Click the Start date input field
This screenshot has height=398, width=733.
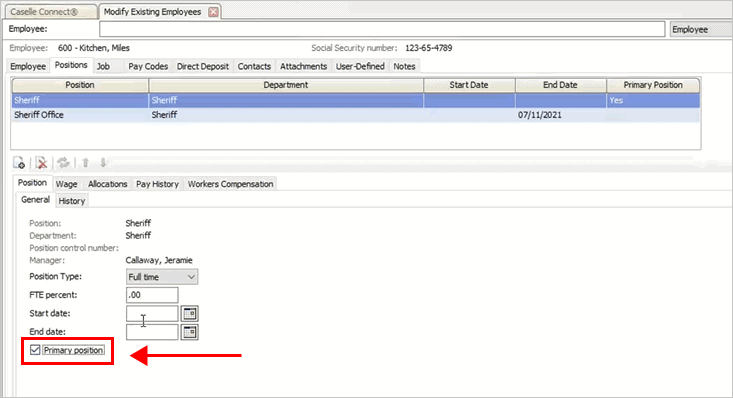pos(152,313)
